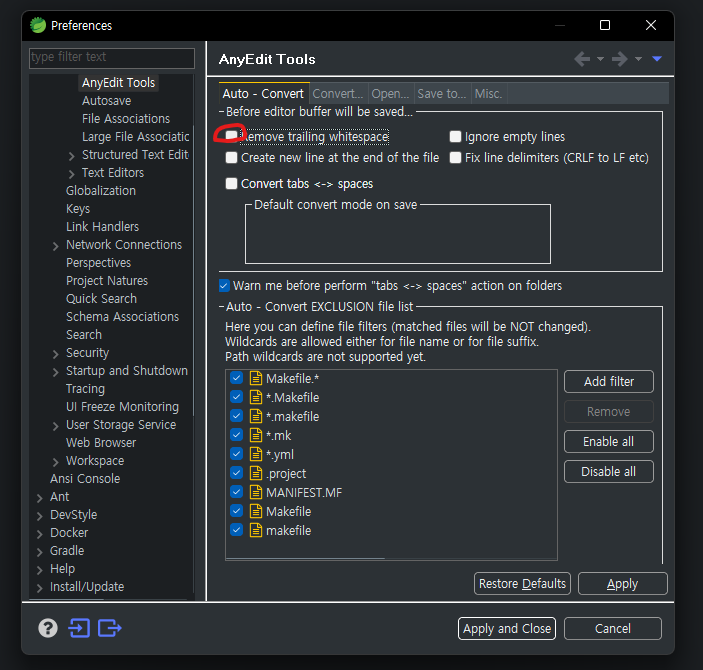Check Fix line delimiters option
This screenshot has height=670, width=703.
(456, 157)
